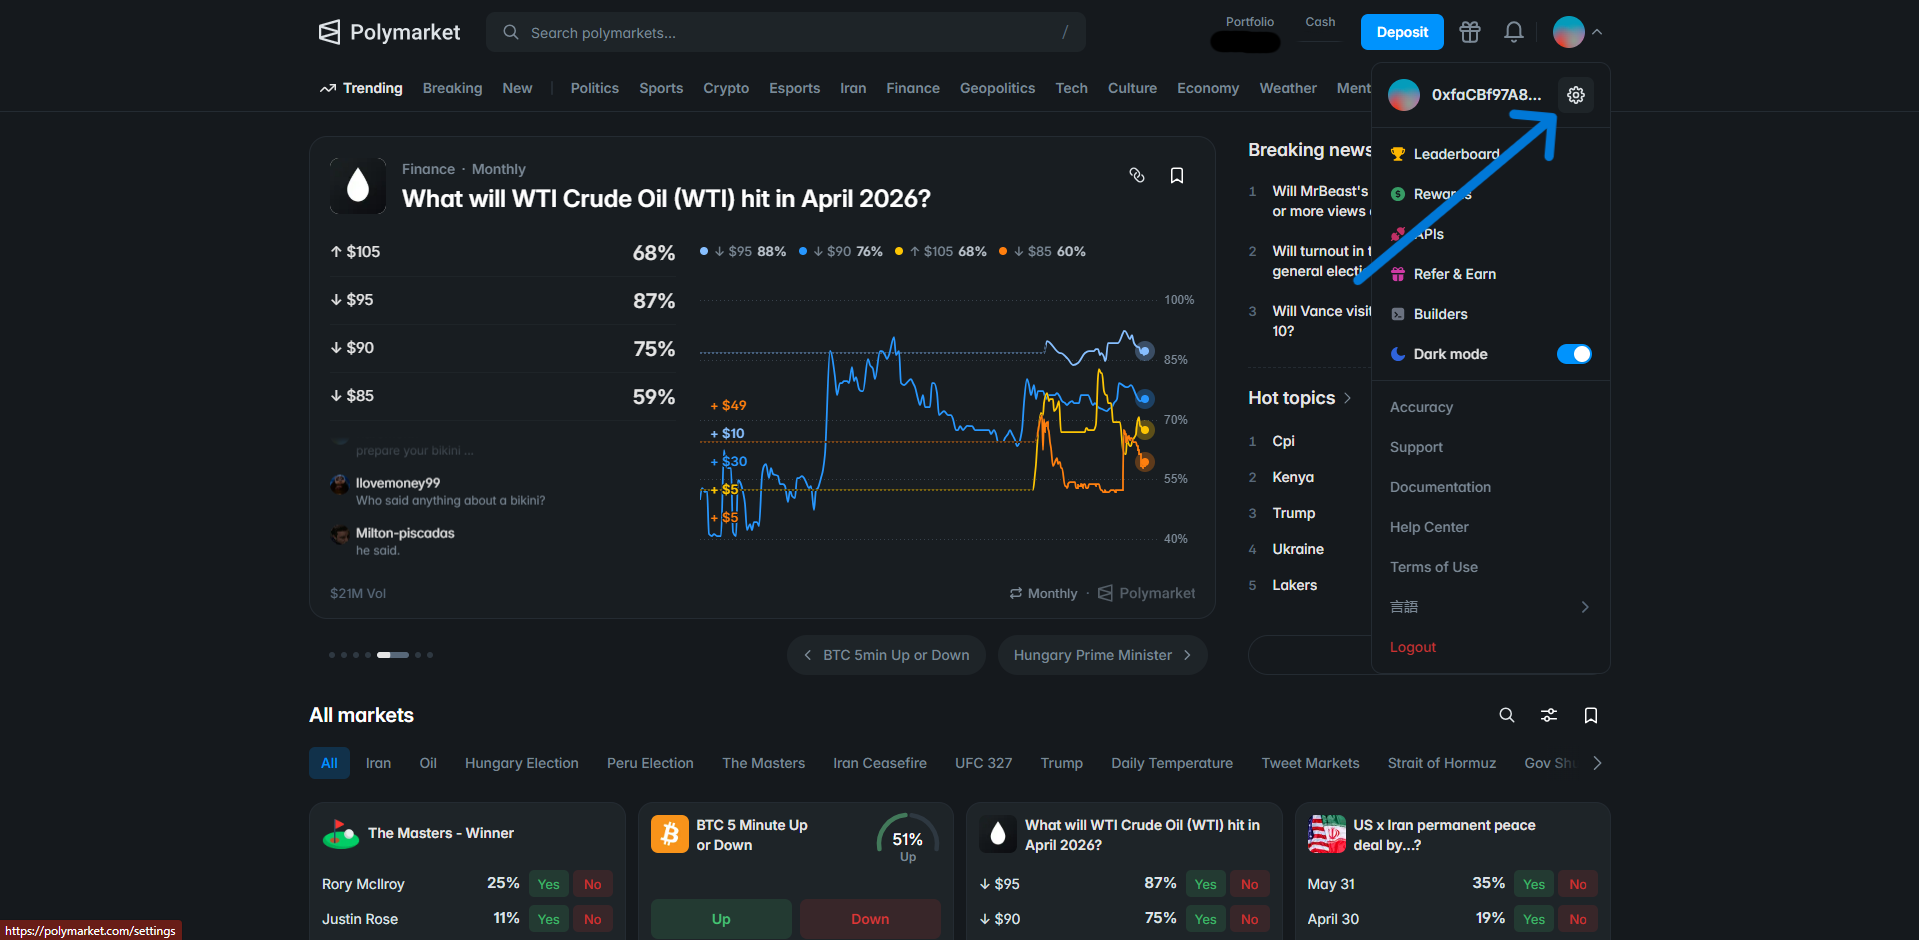Click Builders icon in menu
1919x940 pixels.
(x=1398, y=314)
